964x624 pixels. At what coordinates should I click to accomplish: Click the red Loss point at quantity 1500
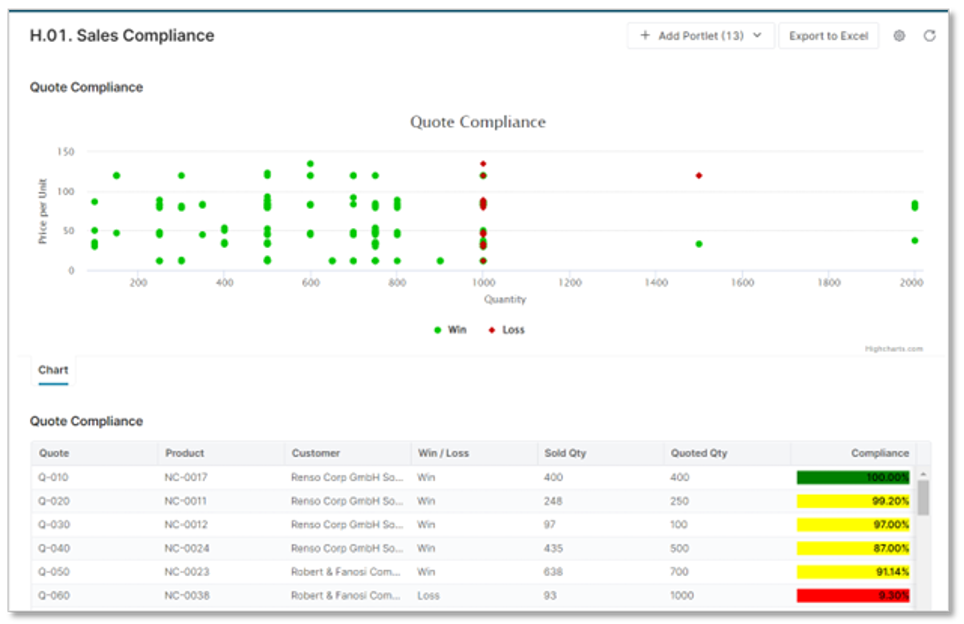tap(699, 175)
